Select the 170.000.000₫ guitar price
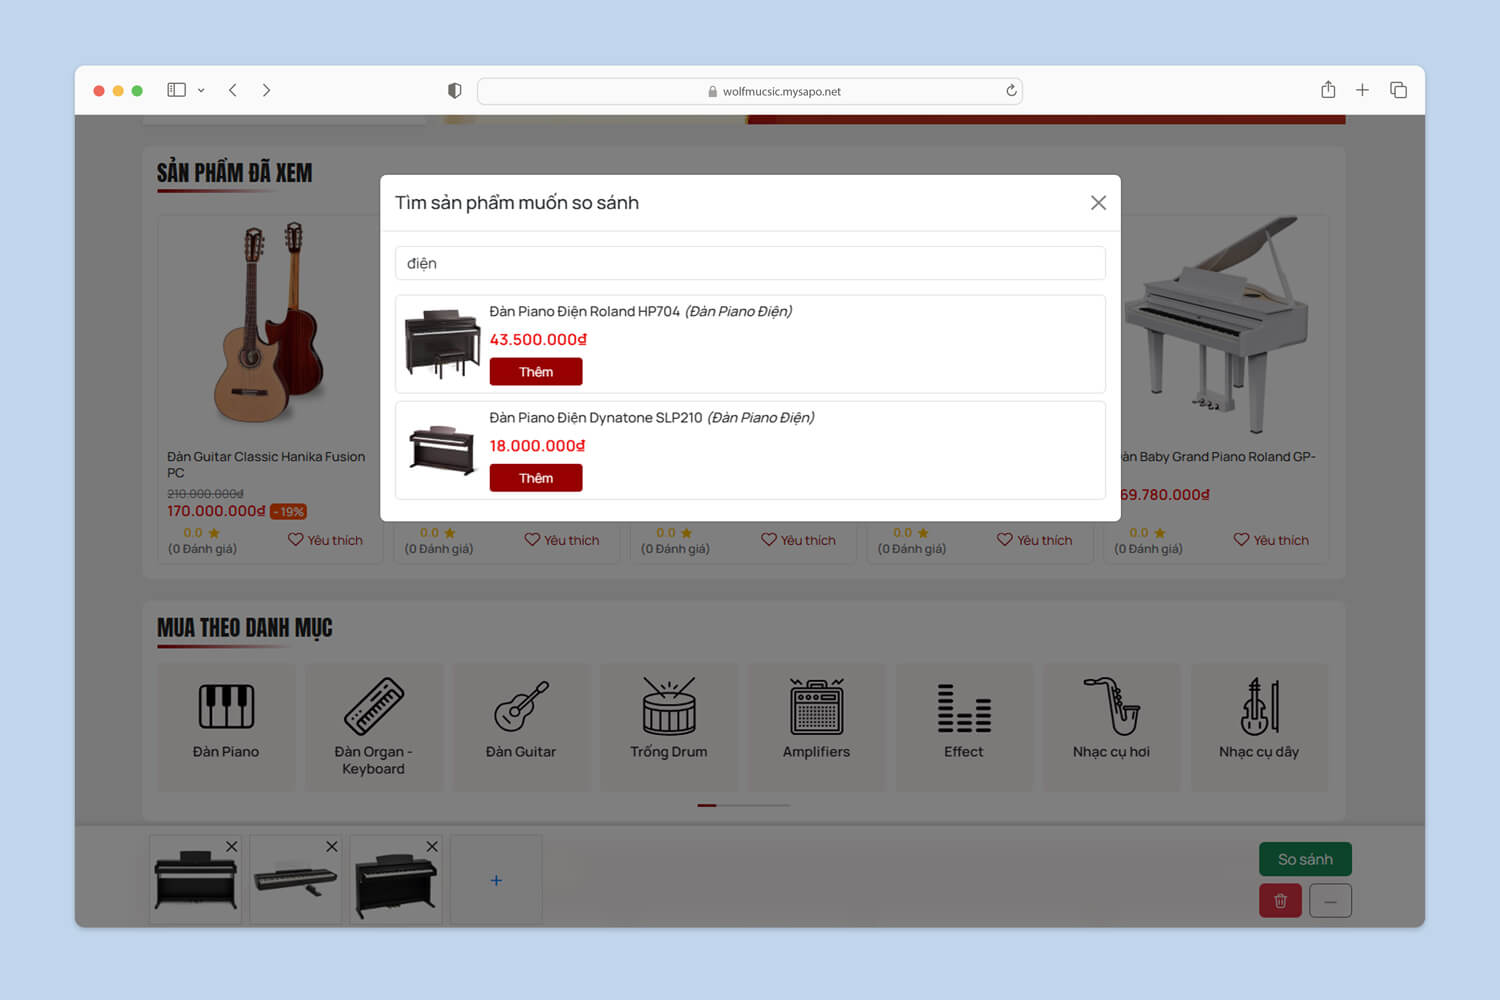The image size is (1500, 1000). tap(216, 511)
